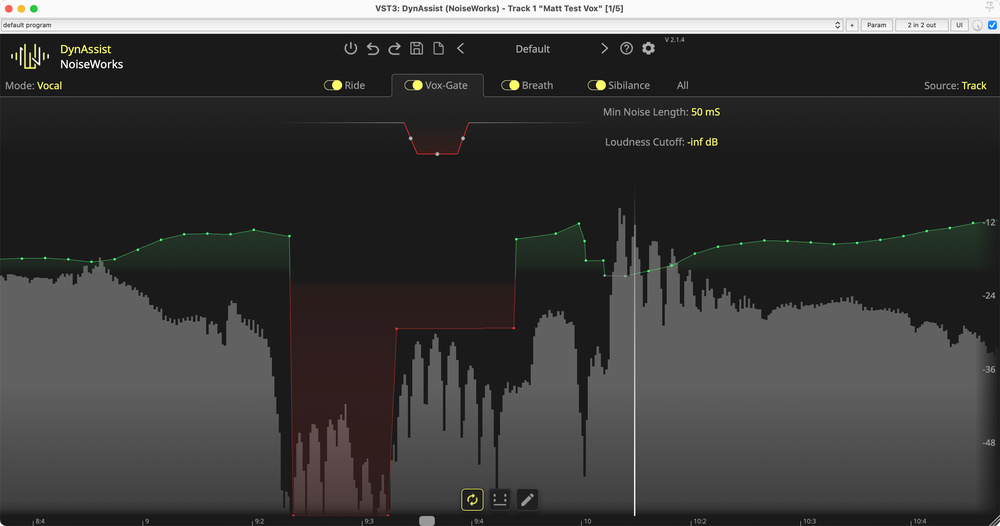Undo the last edit
1000x526 pixels.
coord(373,49)
